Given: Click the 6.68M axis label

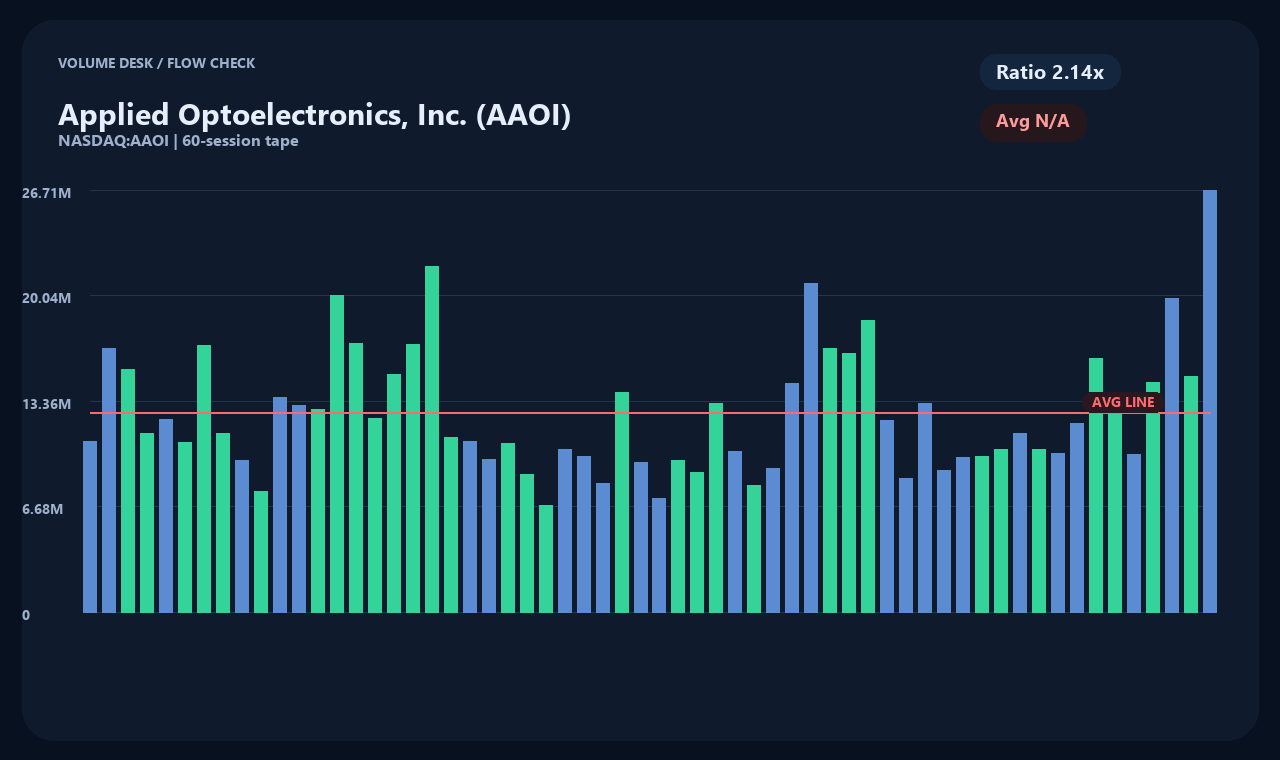Looking at the screenshot, I should click(43, 509).
